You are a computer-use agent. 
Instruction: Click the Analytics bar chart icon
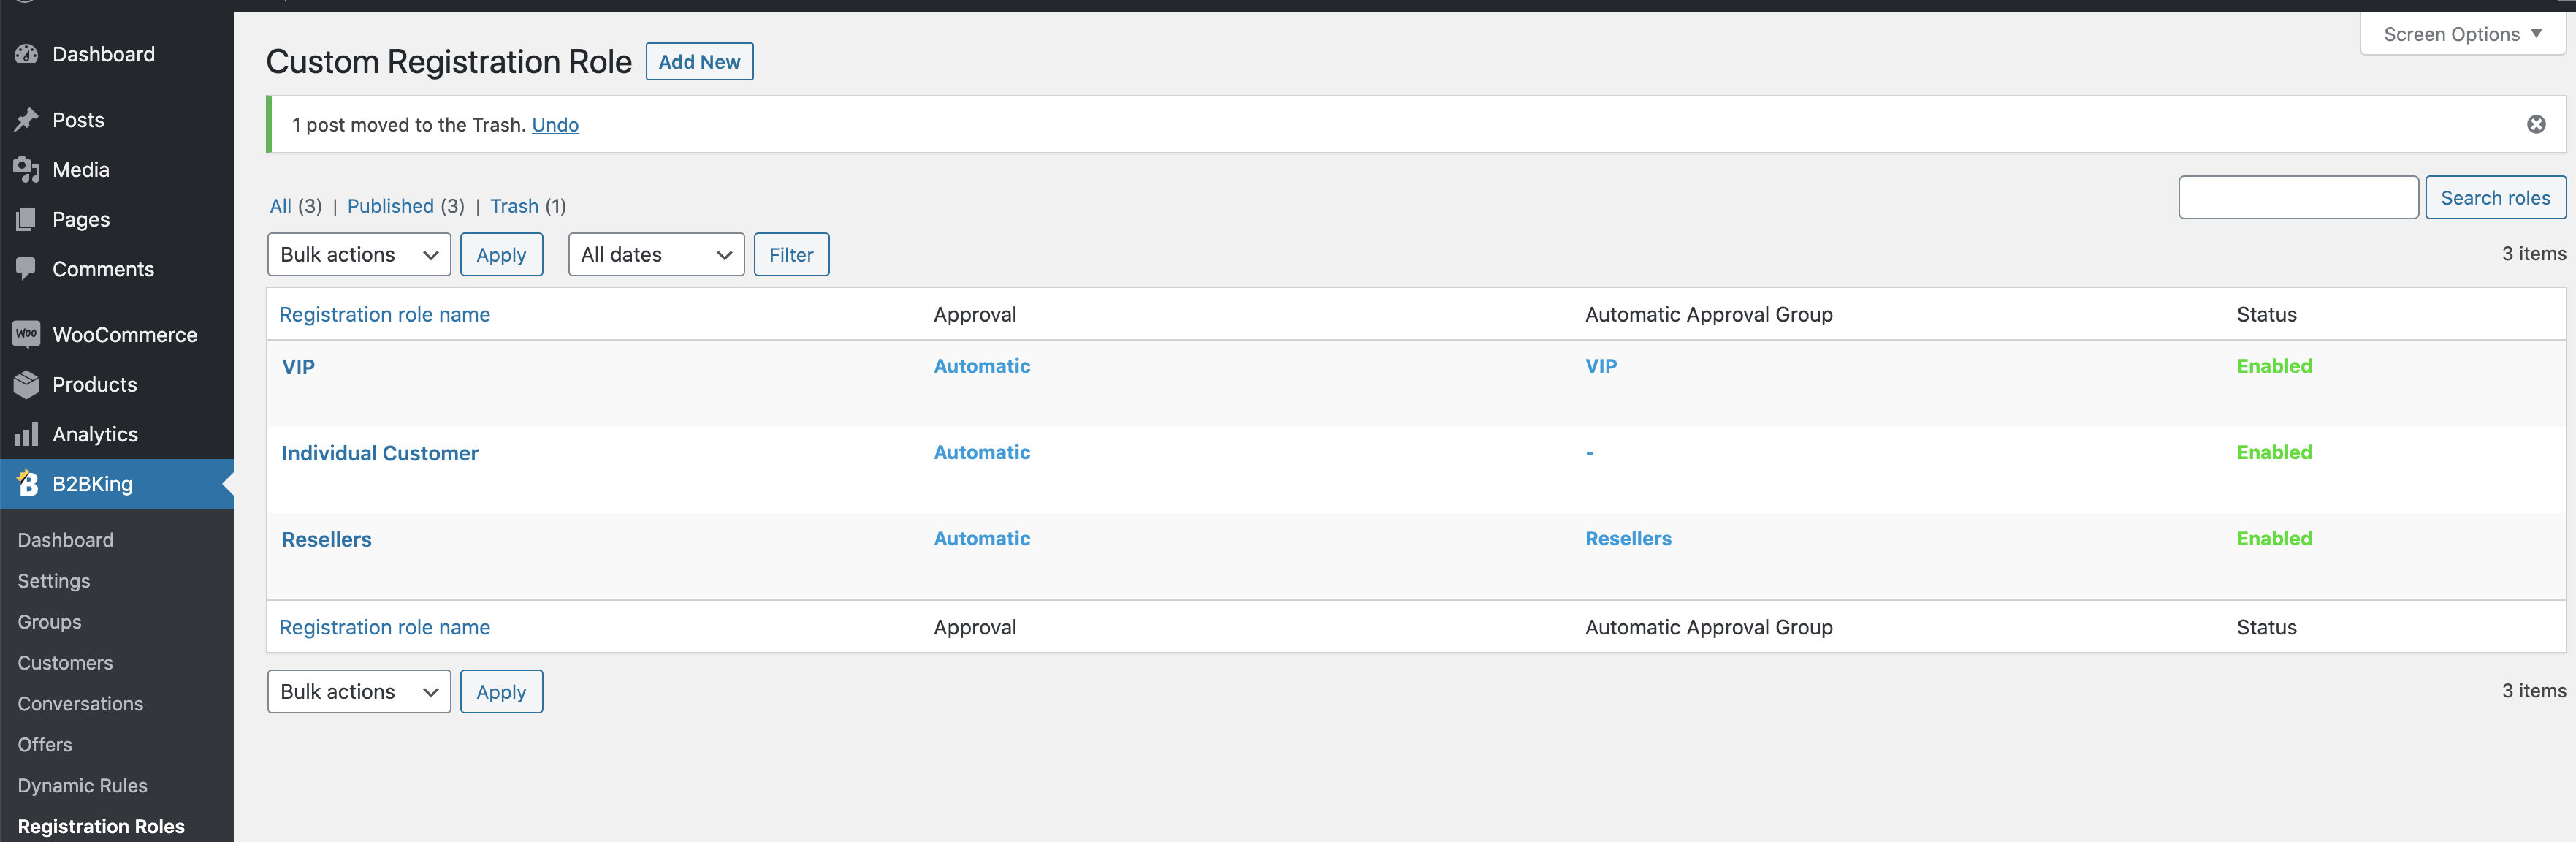click(x=27, y=434)
